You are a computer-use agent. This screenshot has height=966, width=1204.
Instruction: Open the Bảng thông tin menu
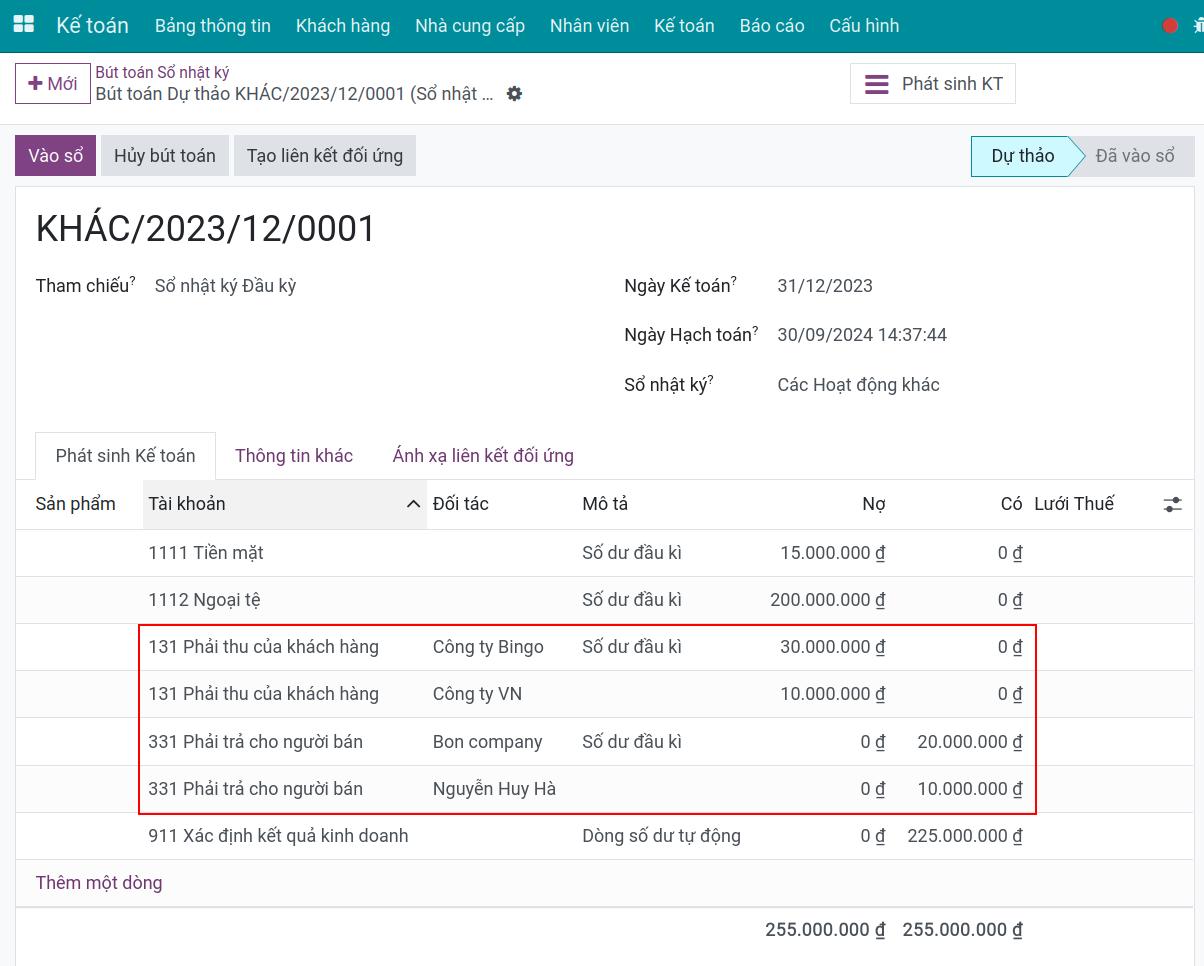pos(213,26)
